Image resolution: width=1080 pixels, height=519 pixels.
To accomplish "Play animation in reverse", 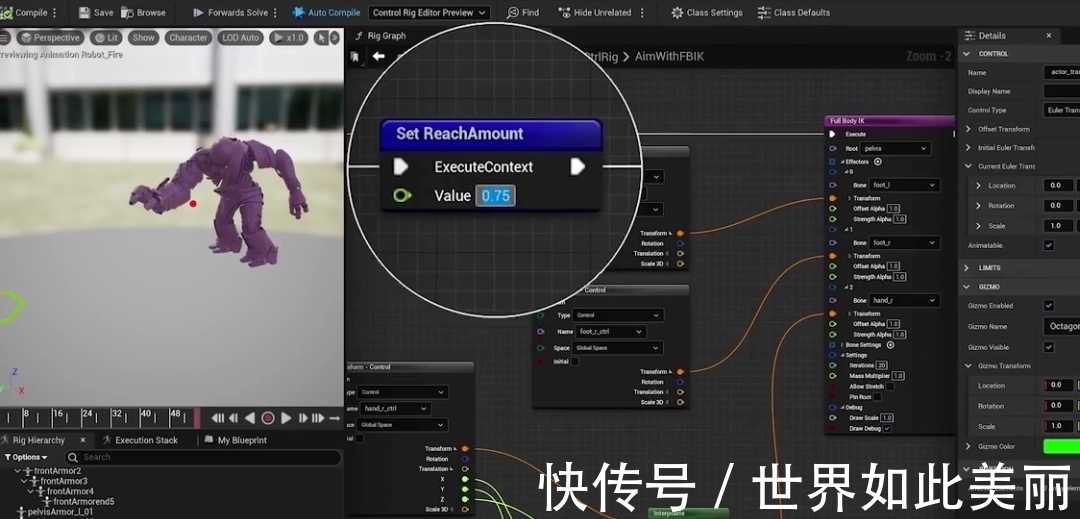I will coord(250,418).
